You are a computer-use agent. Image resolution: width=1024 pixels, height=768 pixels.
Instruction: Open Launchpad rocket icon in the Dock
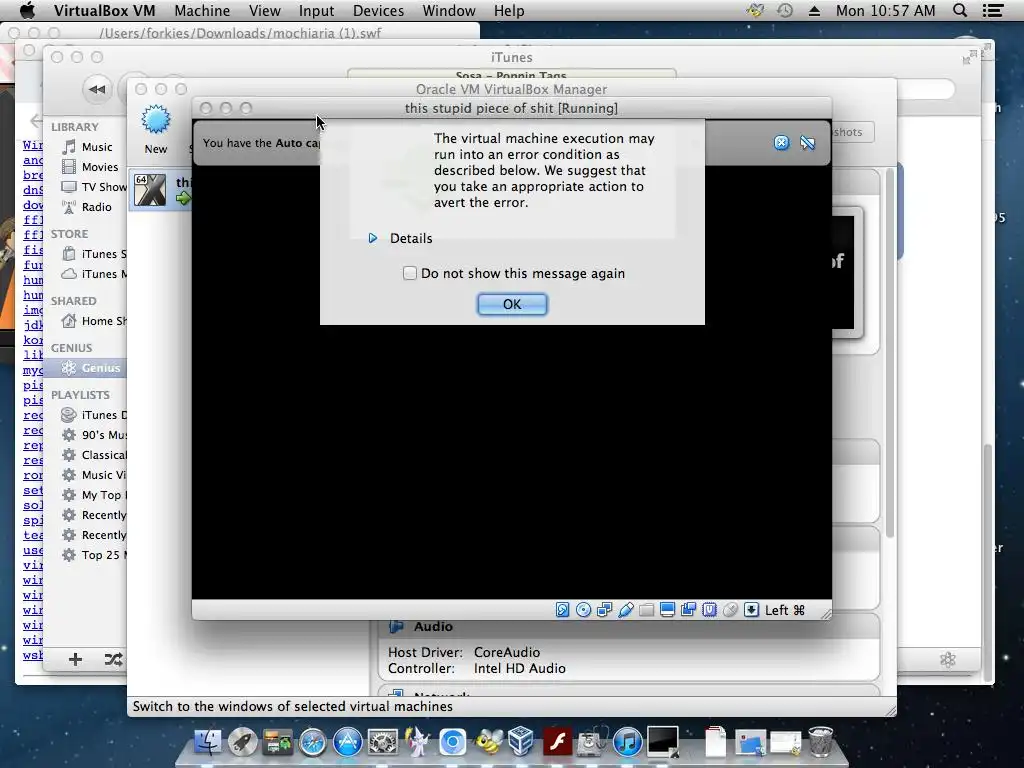[243, 743]
